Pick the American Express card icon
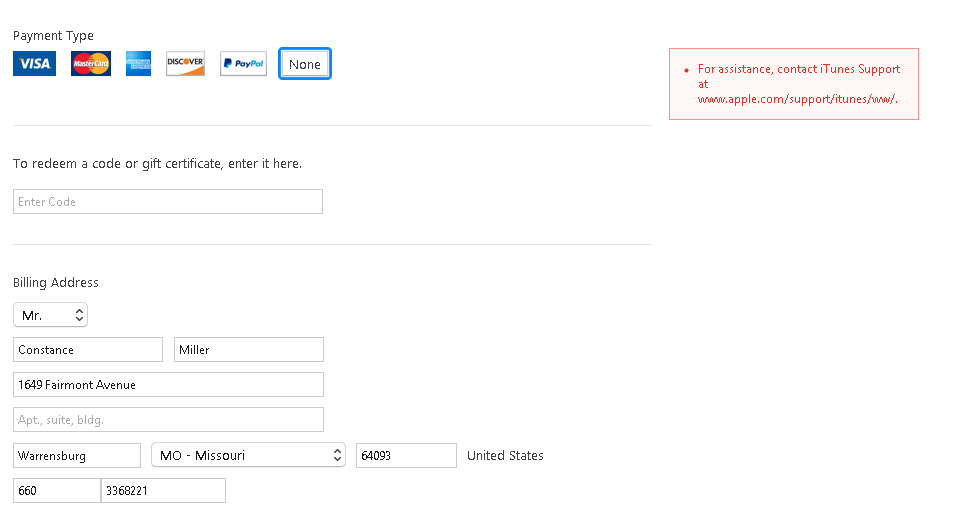Viewport: 966px width, 507px height. (138, 64)
